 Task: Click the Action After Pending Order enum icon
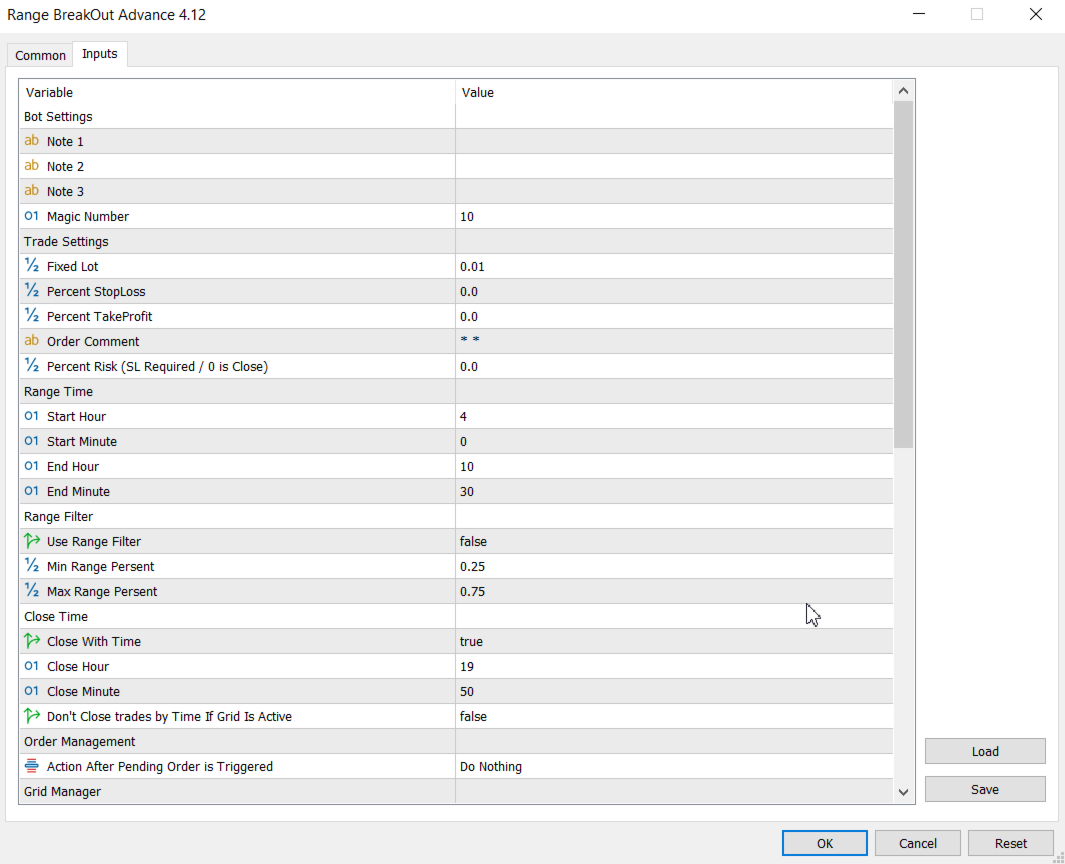[x=31, y=766]
